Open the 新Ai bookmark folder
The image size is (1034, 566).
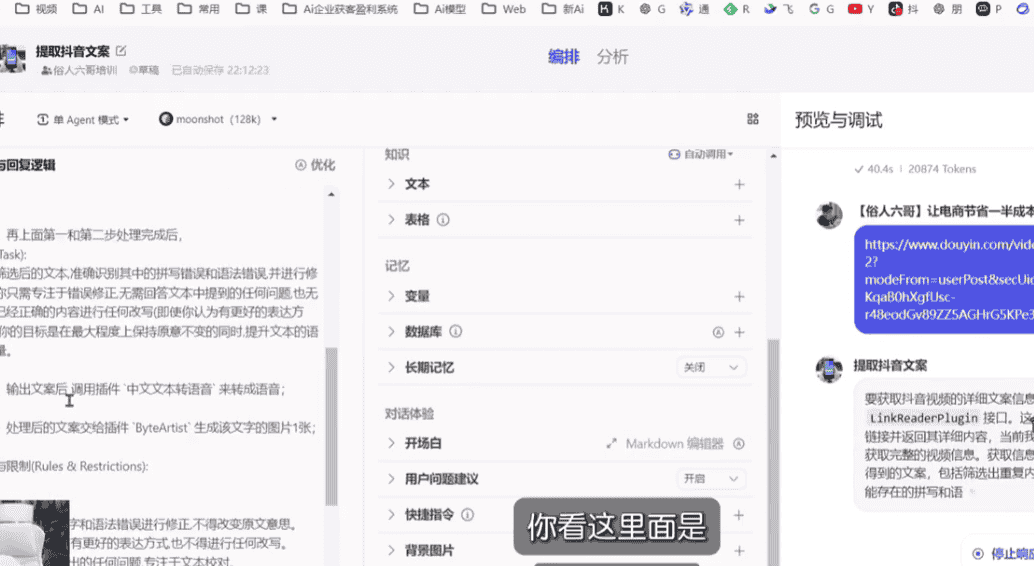(563, 9)
